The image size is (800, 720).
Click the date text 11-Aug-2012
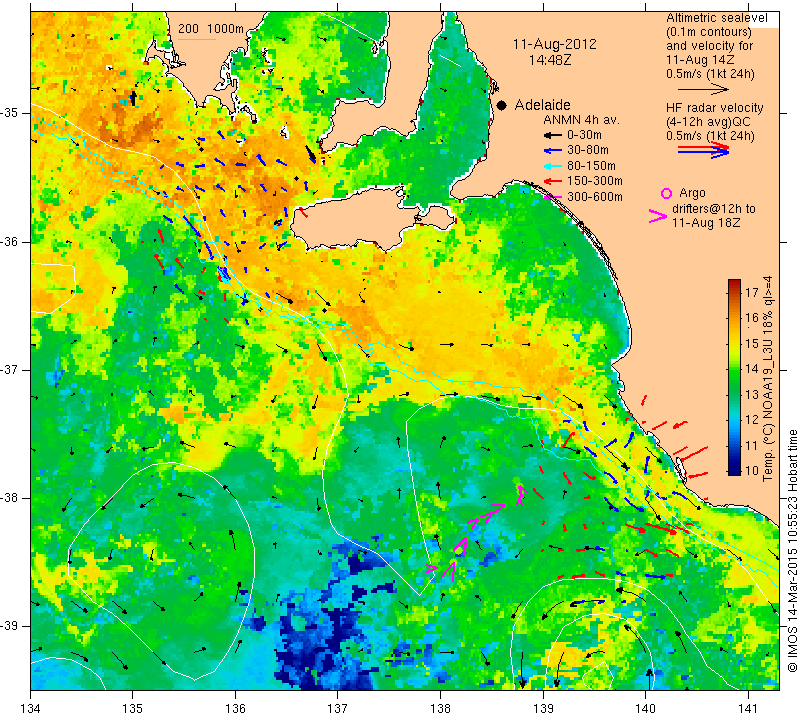[555, 44]
